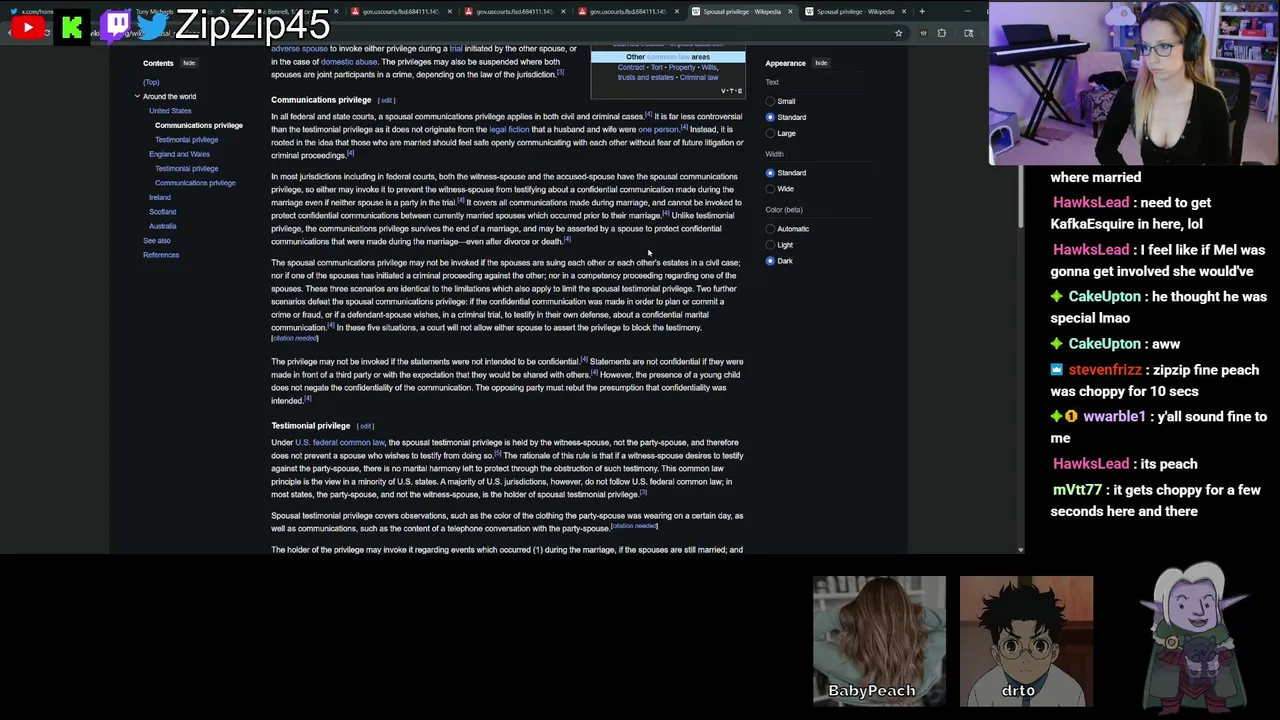Viewport: 1280px width, 720px height.
Task: Select Small text size radio button
Action: pos(770,101)
